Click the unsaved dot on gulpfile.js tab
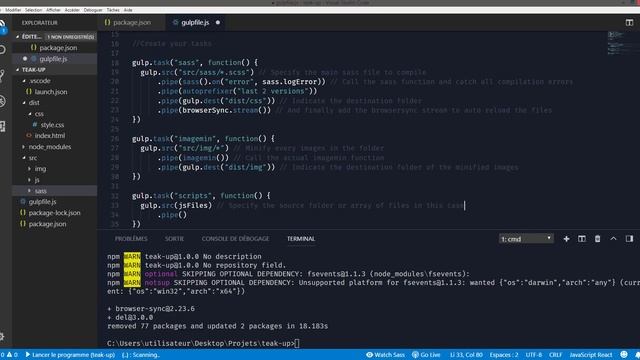640x360 pixels. coord(218,22)
